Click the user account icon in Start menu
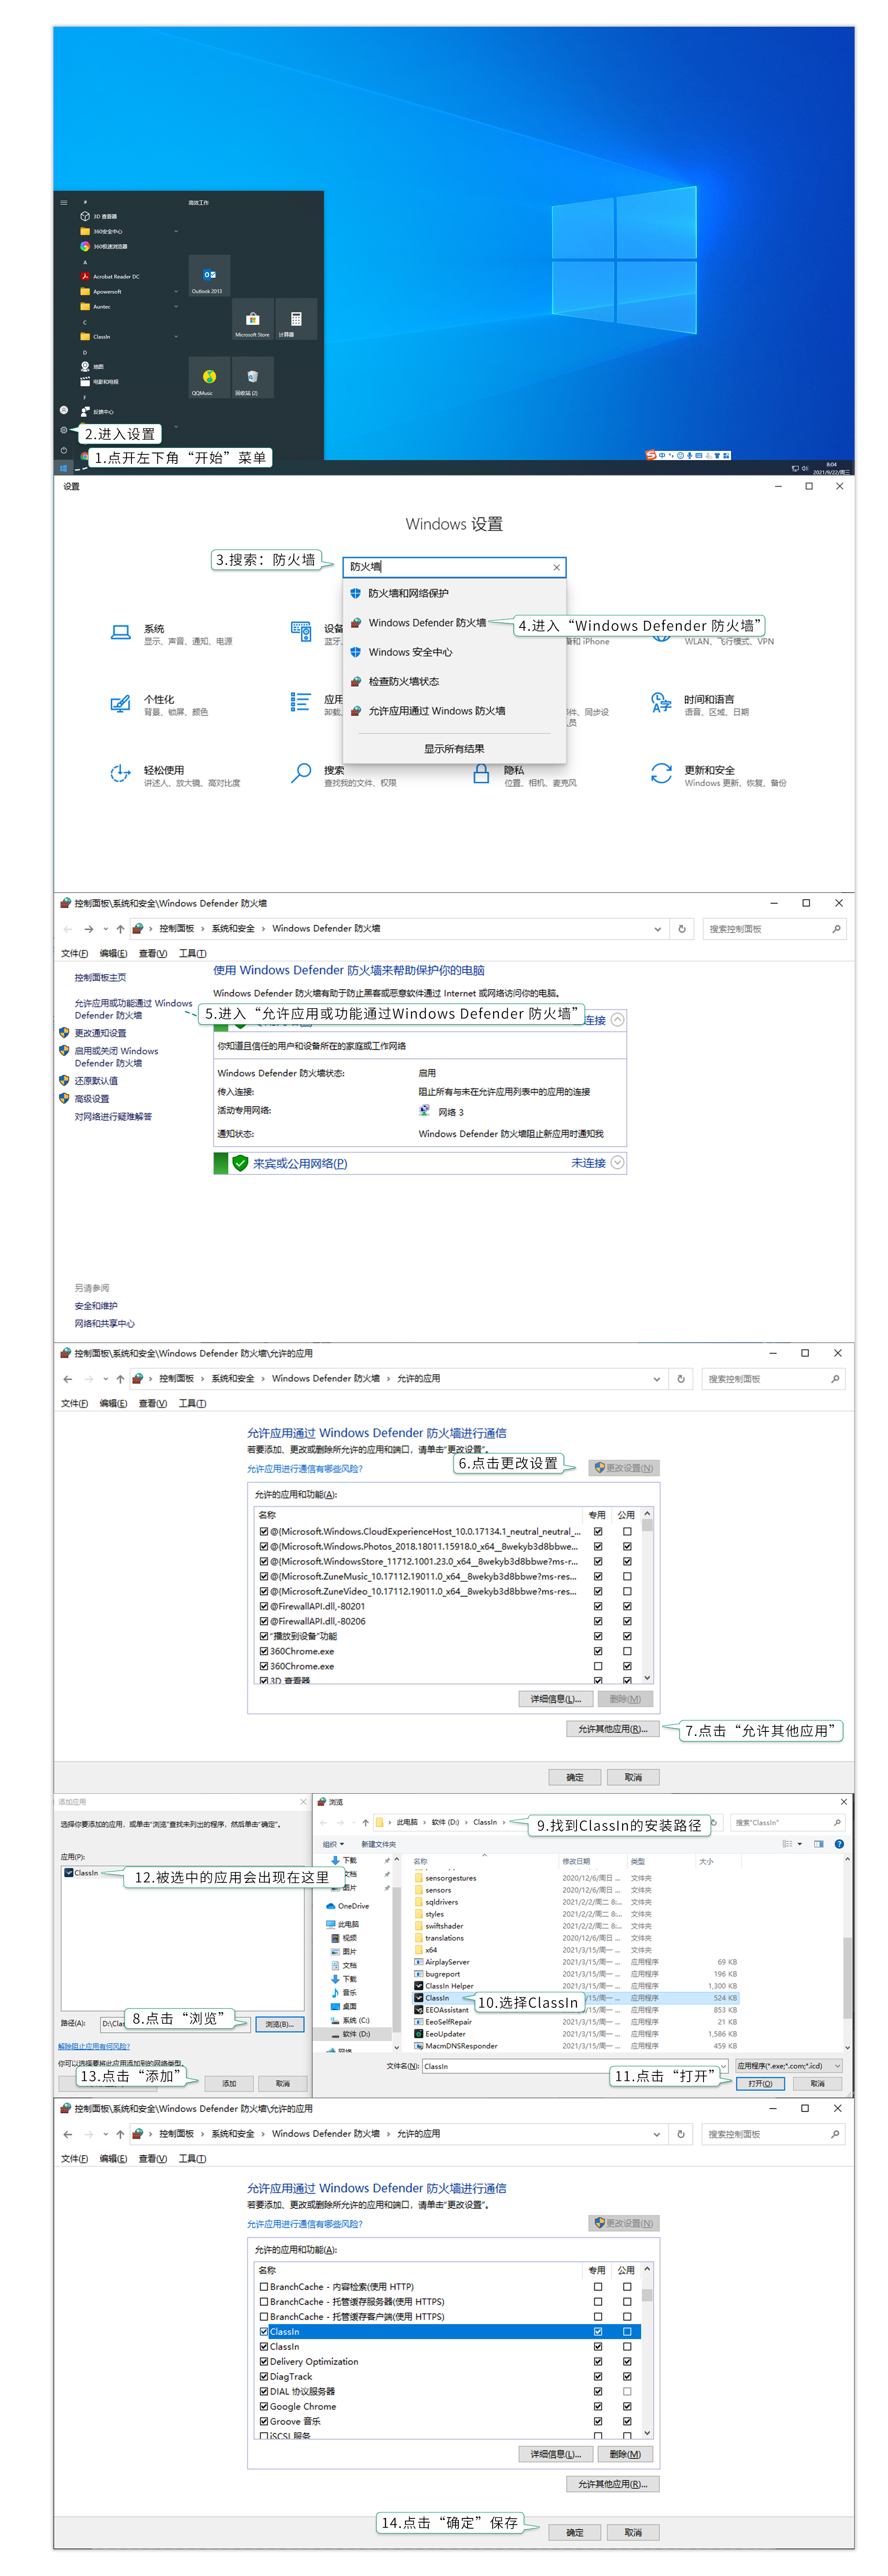 click(x=63, y=410)
